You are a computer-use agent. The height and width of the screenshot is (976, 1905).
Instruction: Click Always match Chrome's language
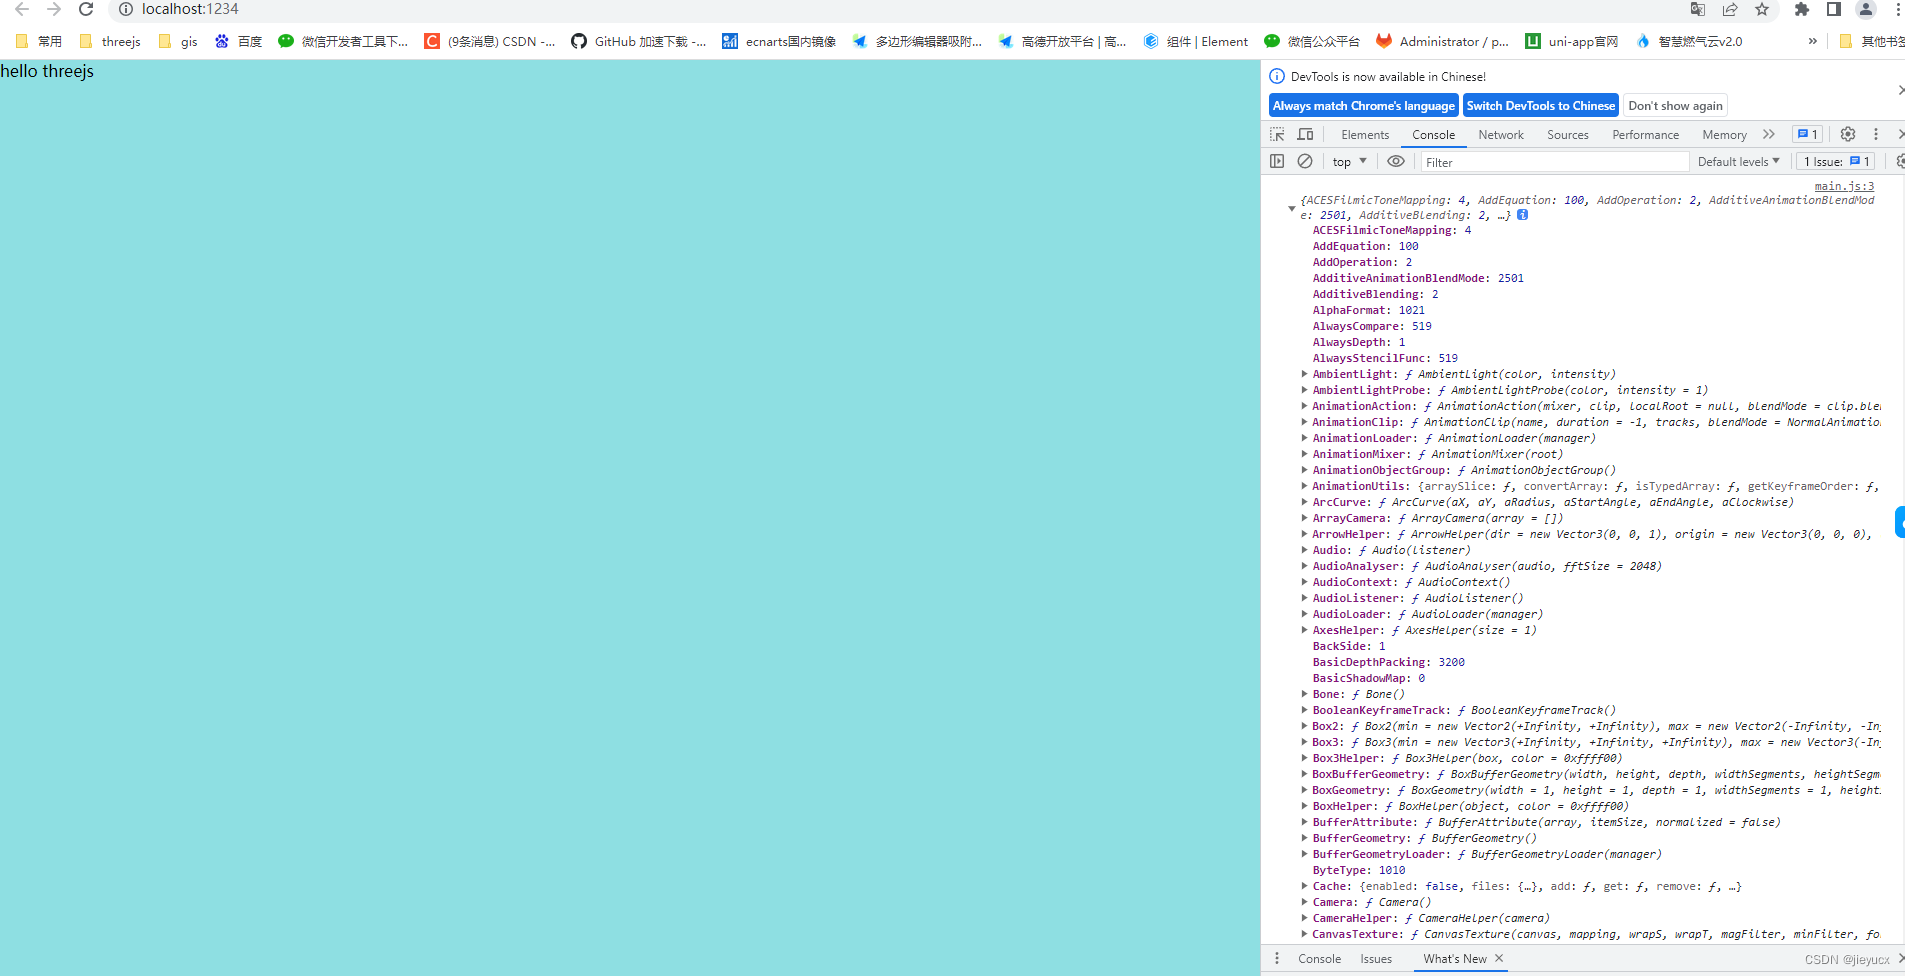[1363, 105]
